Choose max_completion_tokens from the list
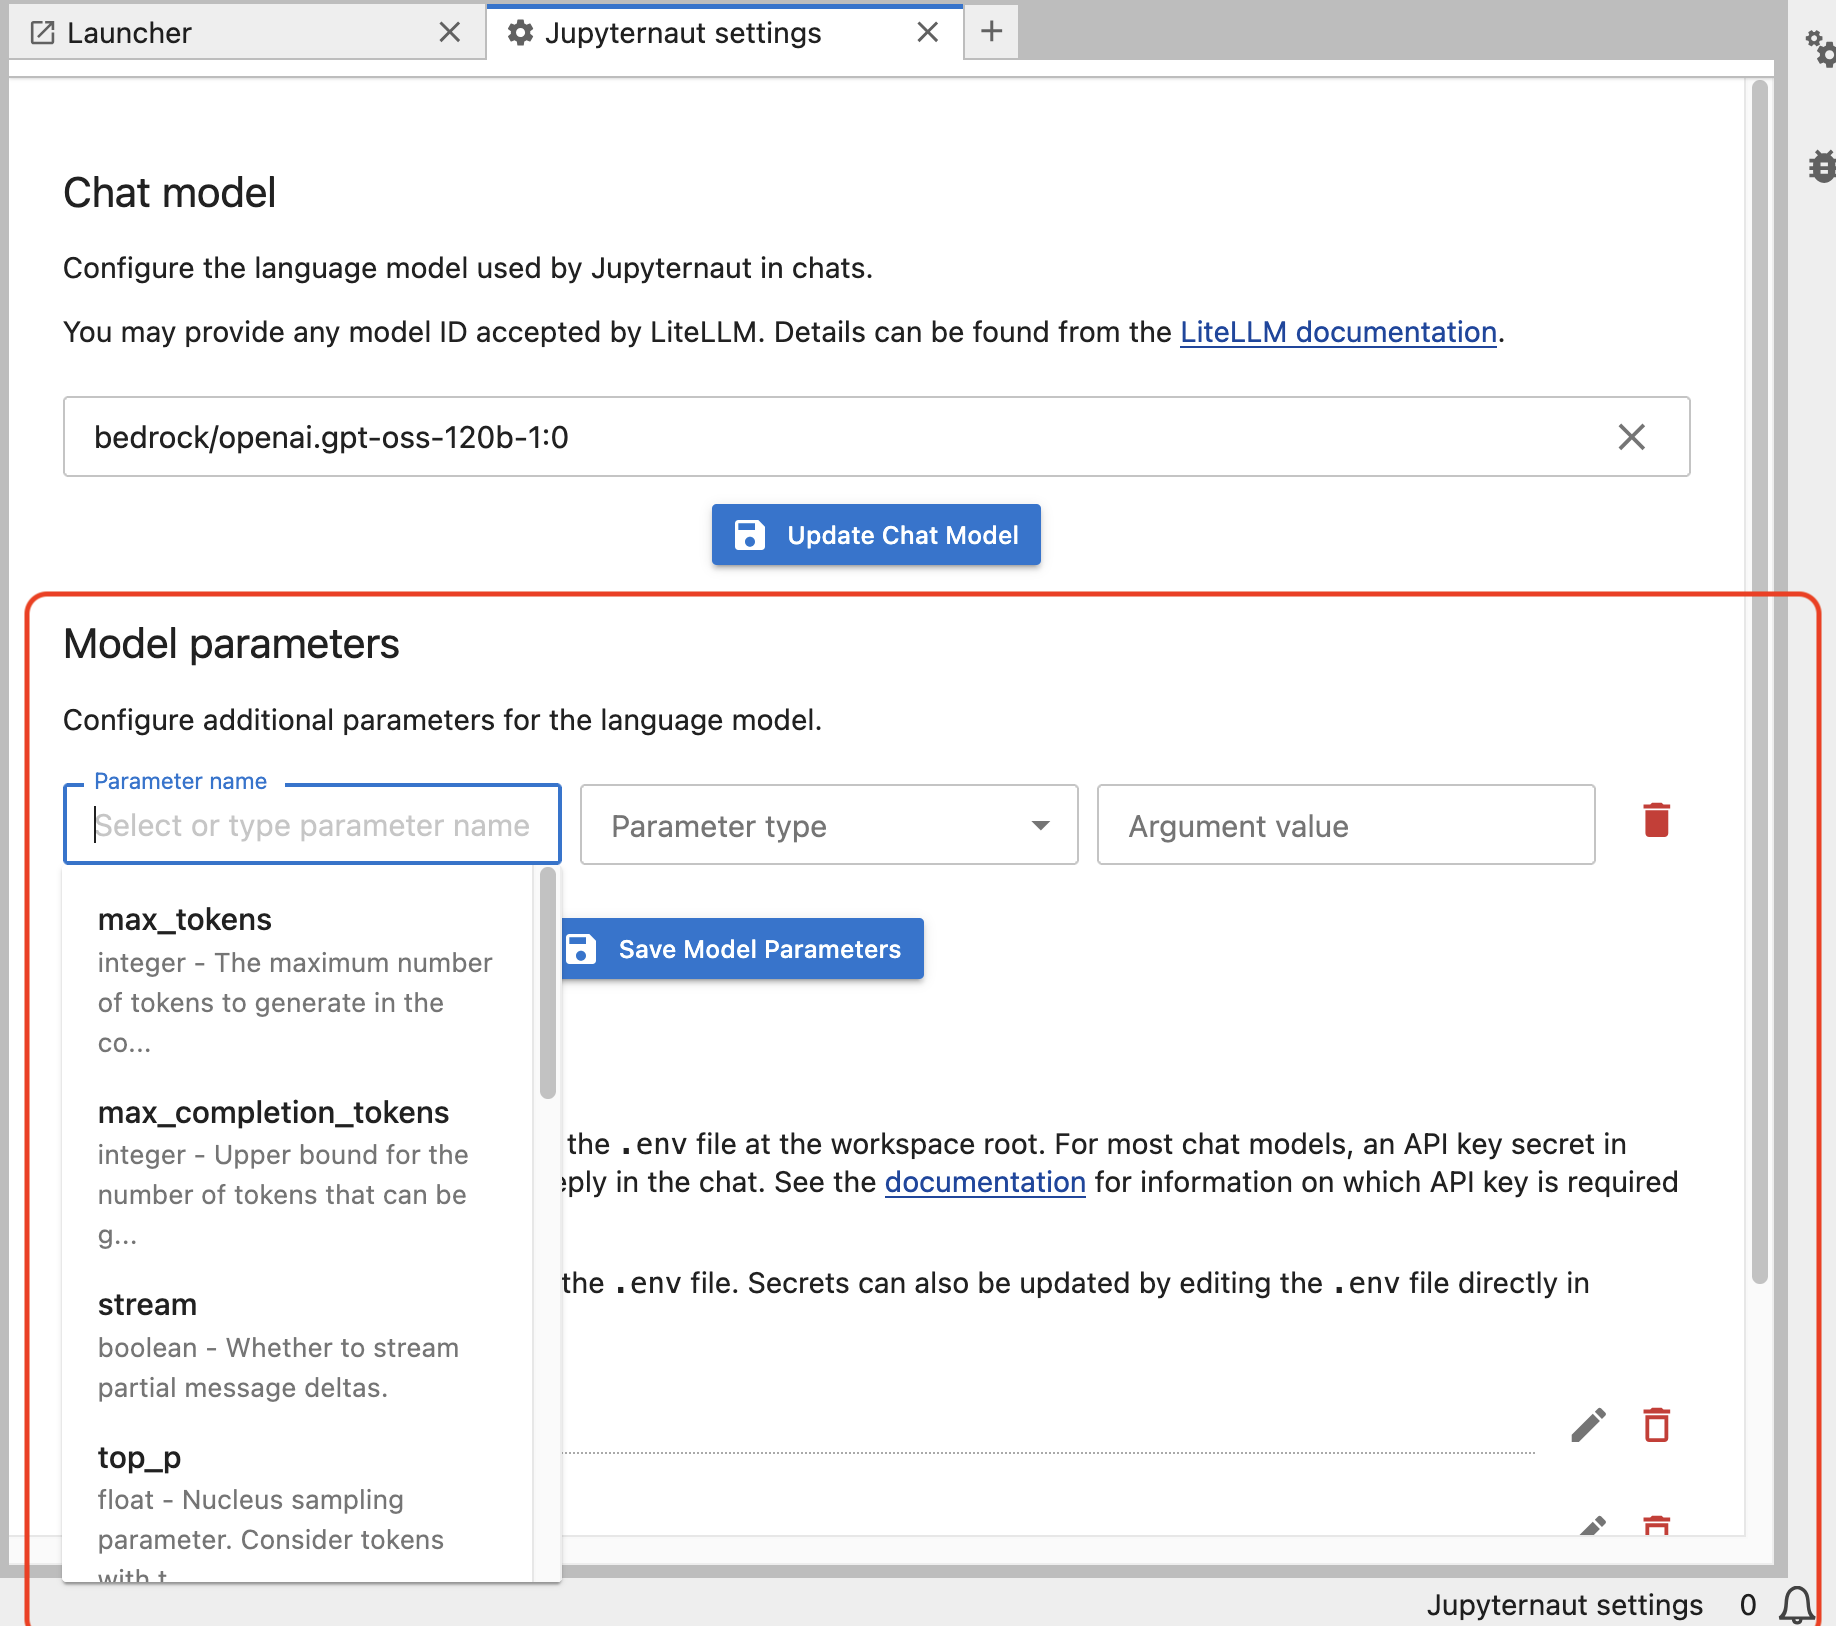The width and height of the screenshot is (1836, 1626). point(297,1172)
